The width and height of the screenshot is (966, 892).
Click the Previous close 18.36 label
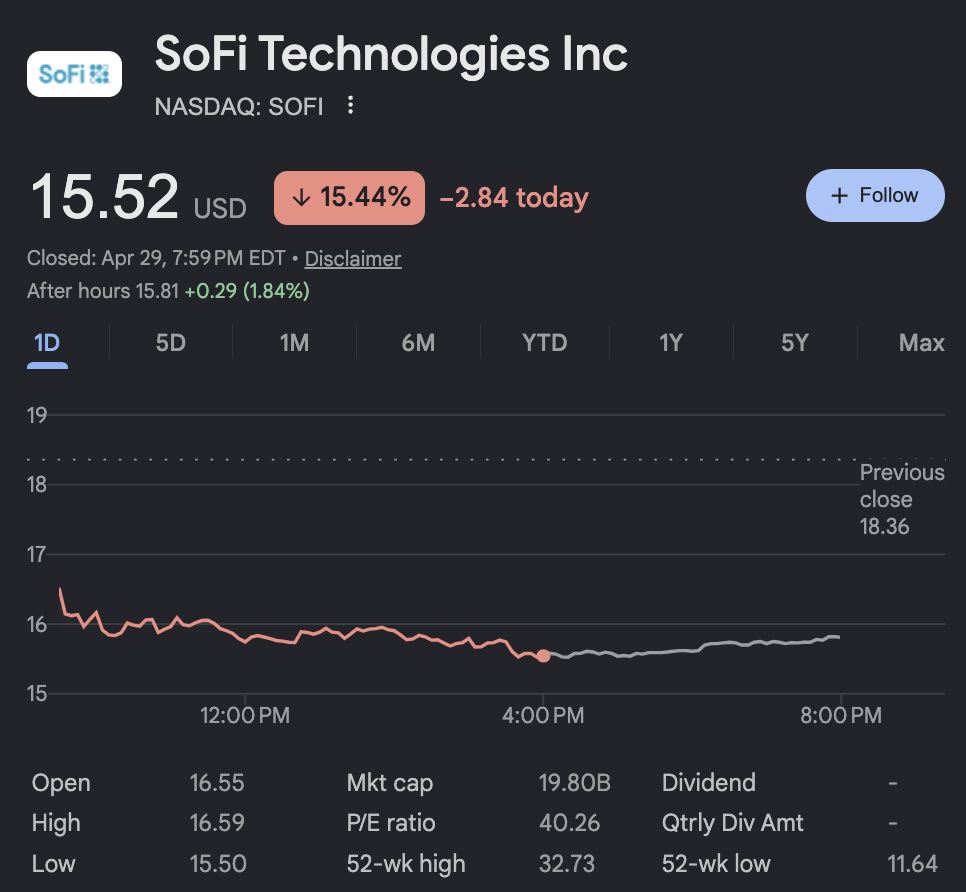[900, 499]
